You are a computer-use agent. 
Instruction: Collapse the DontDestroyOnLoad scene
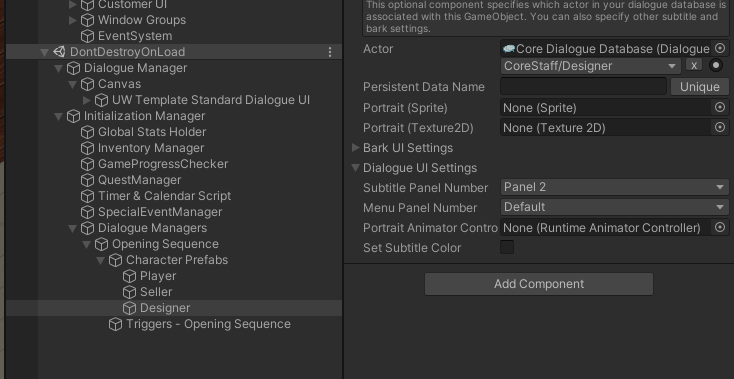pyautogui.click(x=44, y=52)
